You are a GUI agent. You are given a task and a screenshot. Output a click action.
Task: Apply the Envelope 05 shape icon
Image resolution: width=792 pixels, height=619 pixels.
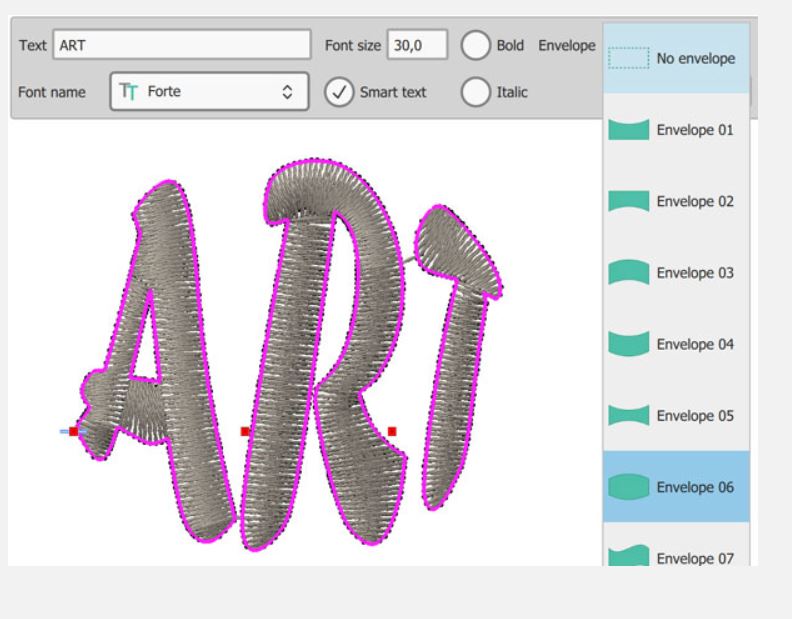click(628, 415)
